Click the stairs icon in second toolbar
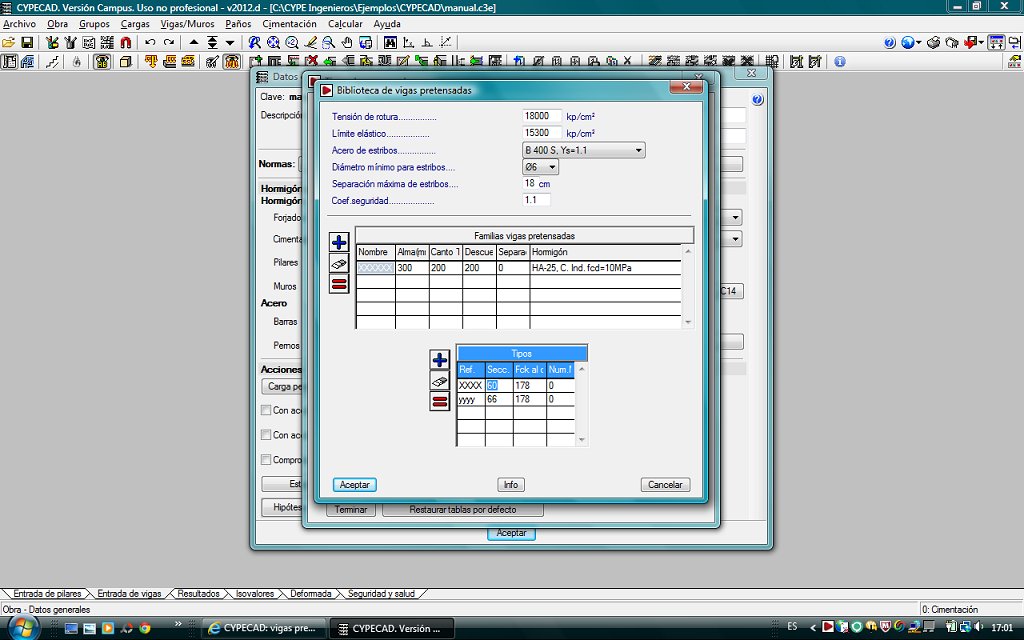 coord(53,62)
